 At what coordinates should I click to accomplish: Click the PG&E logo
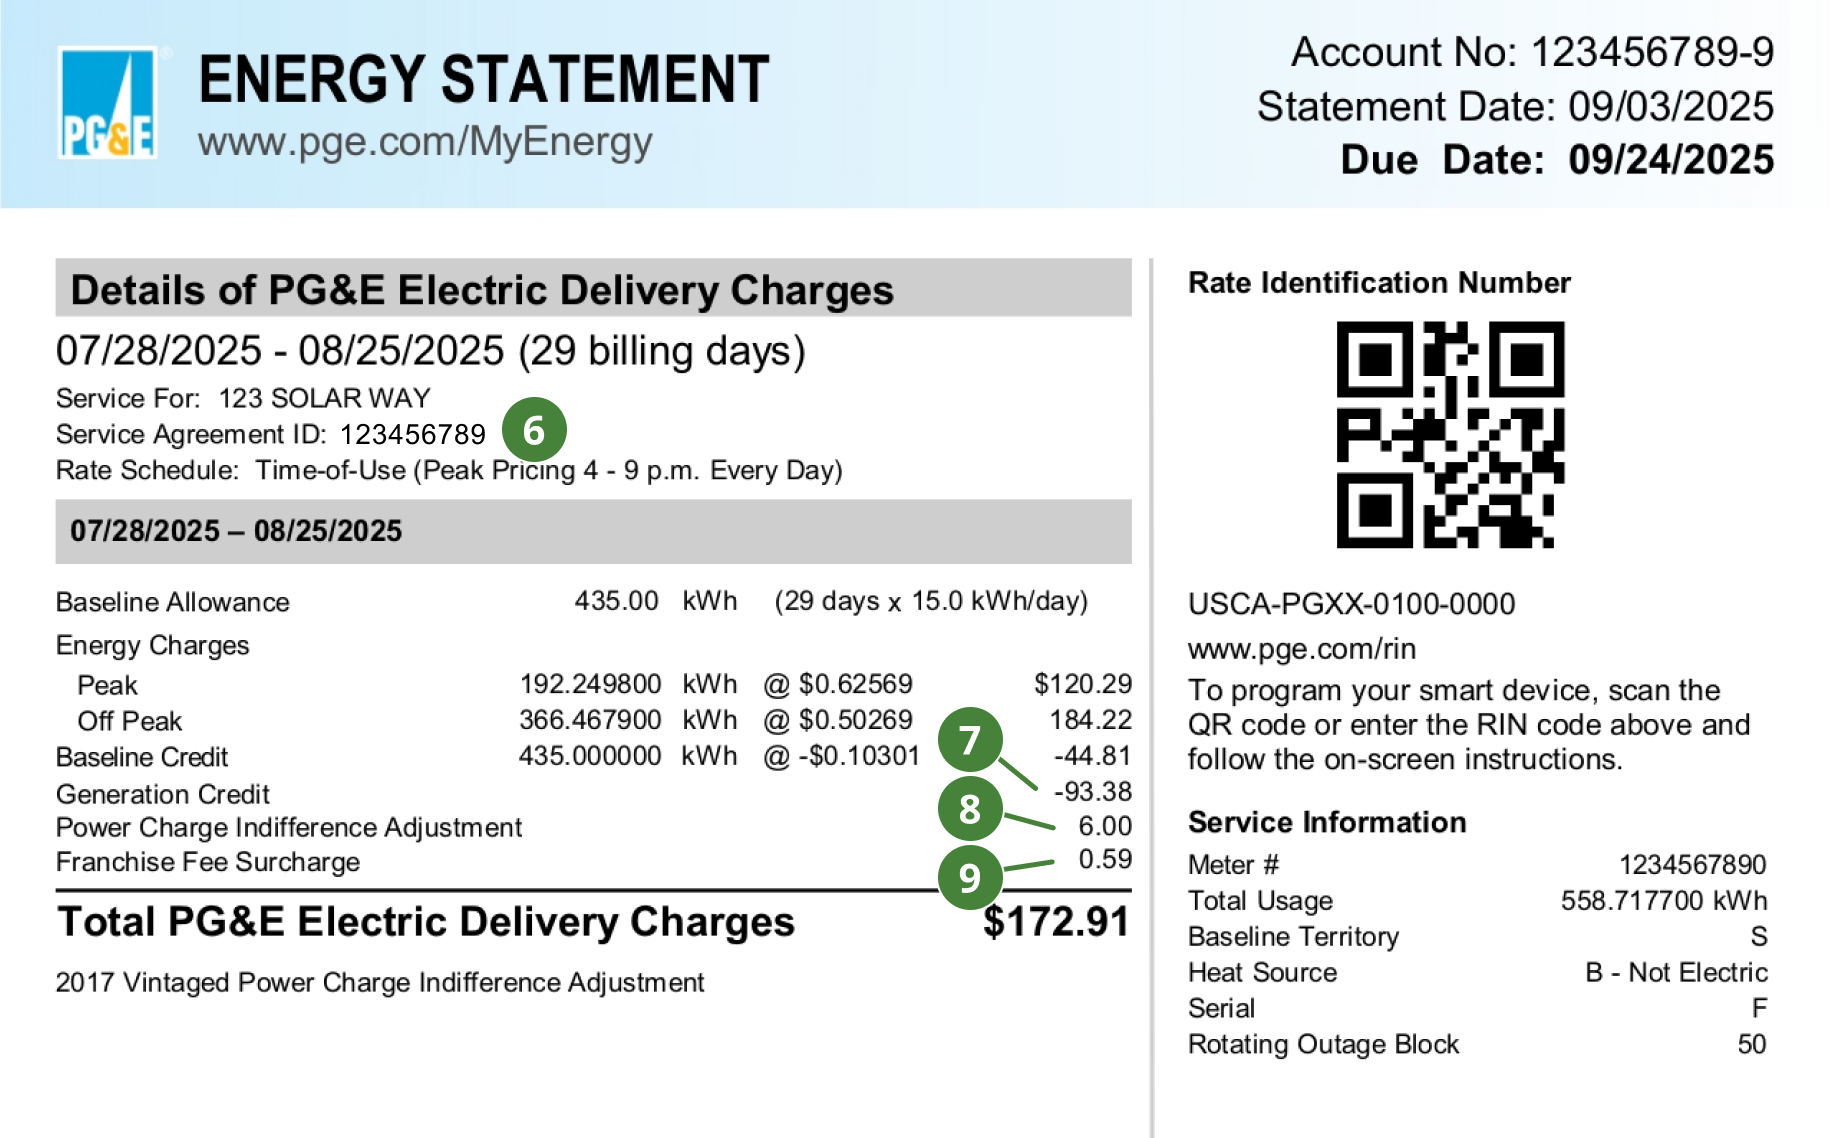(108, 103)
